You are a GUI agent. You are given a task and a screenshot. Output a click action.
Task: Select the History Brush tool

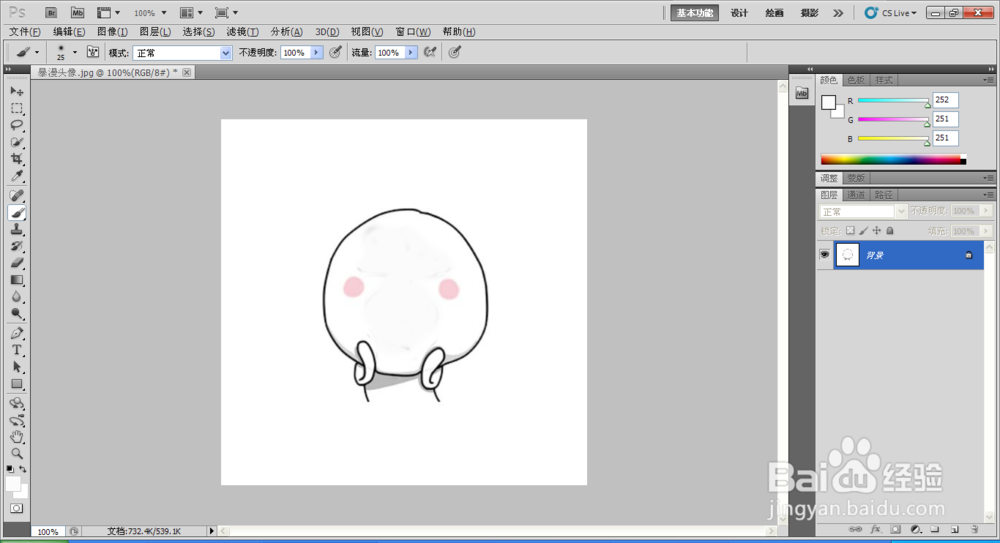coord(17,246)
